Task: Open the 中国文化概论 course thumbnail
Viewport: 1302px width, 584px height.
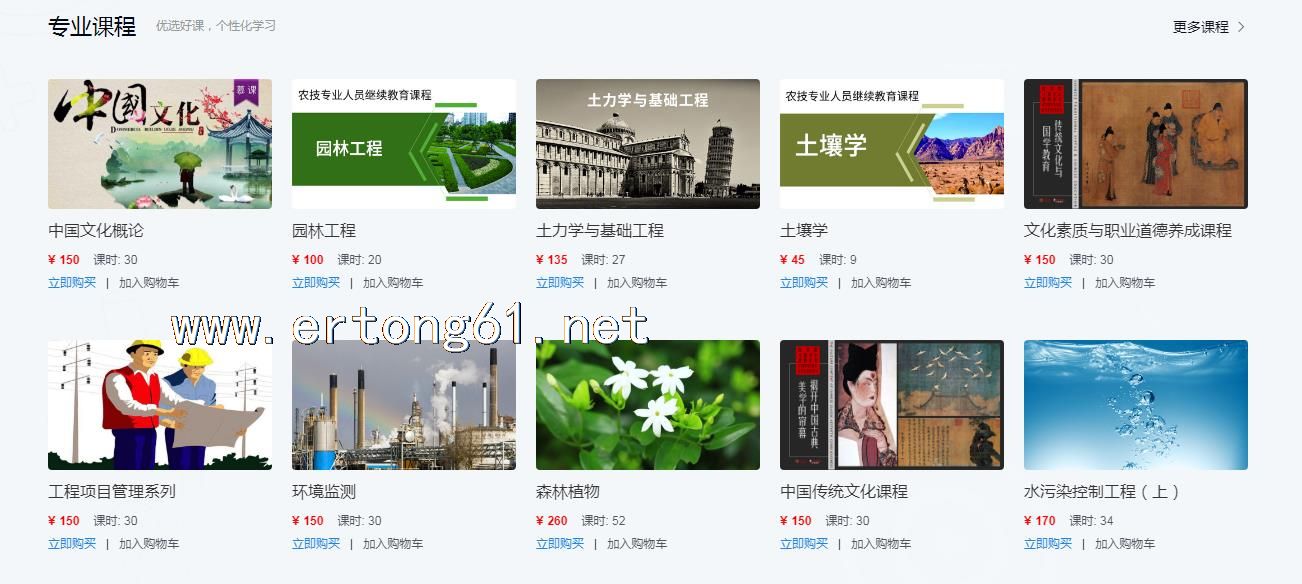Action: [160, 144]
